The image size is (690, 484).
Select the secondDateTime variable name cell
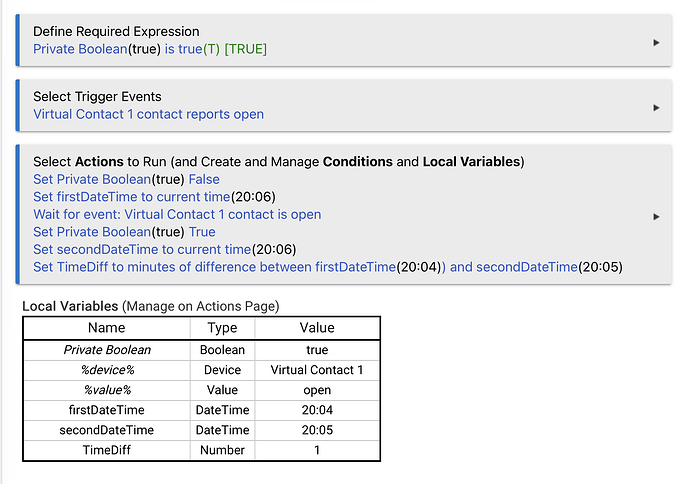(106, 430)
